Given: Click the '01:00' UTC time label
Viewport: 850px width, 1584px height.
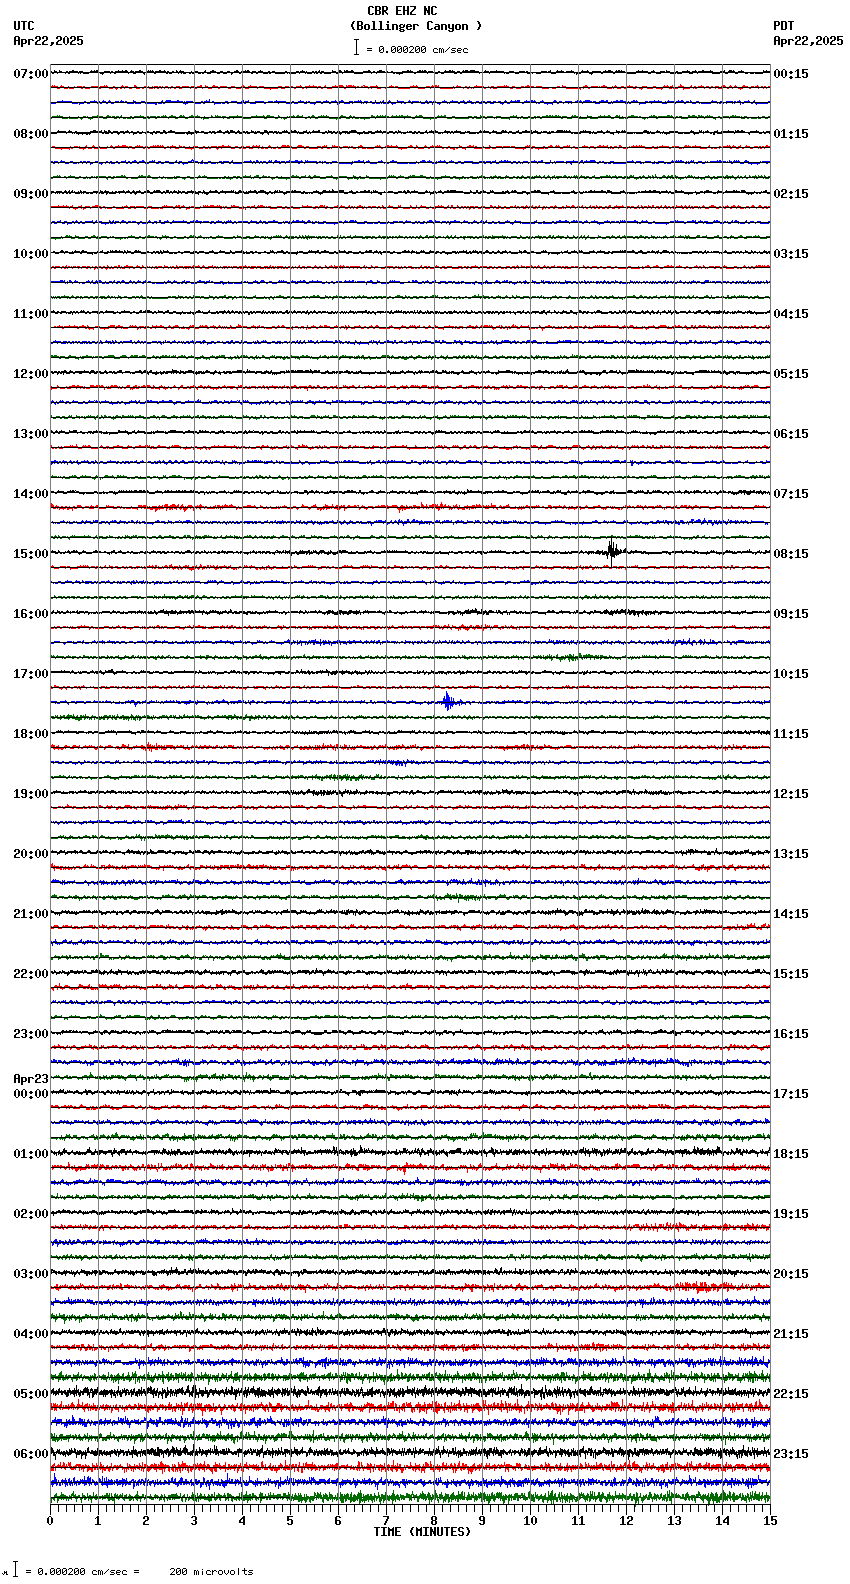Looking at the screenshot, I should (31, 1154).
